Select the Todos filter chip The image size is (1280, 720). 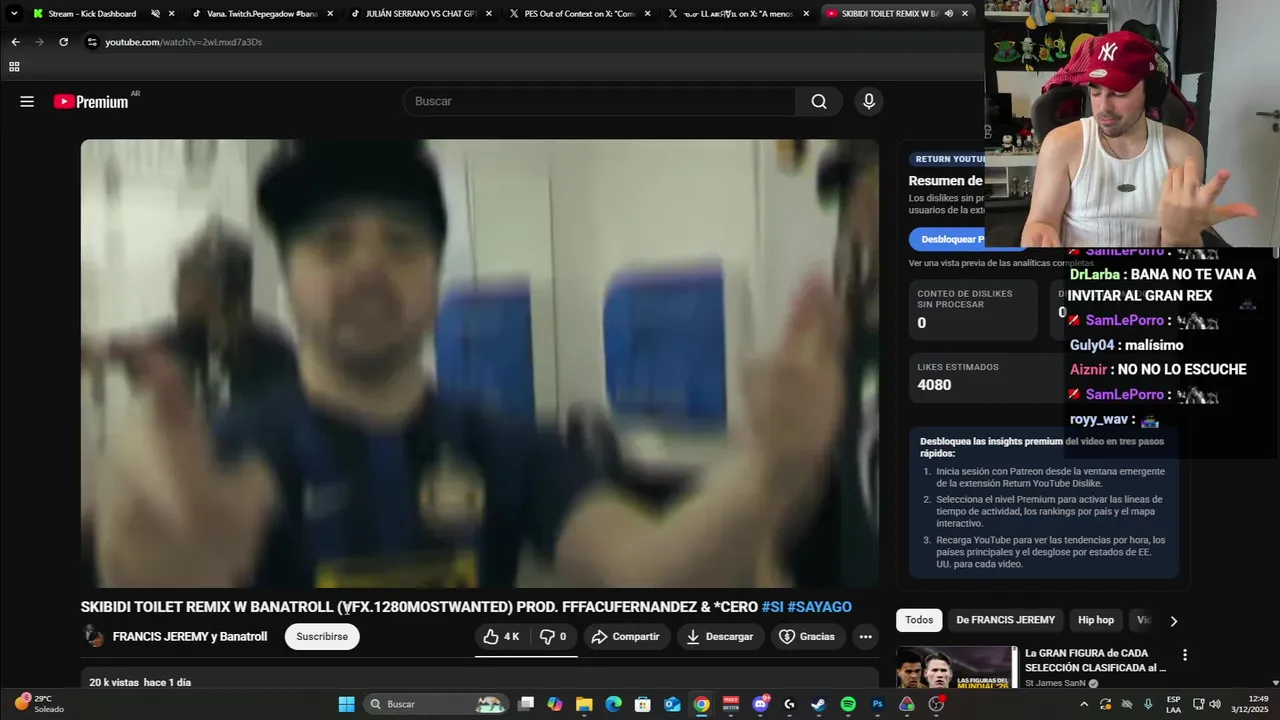pyautogui.click(x=919, y=620)
